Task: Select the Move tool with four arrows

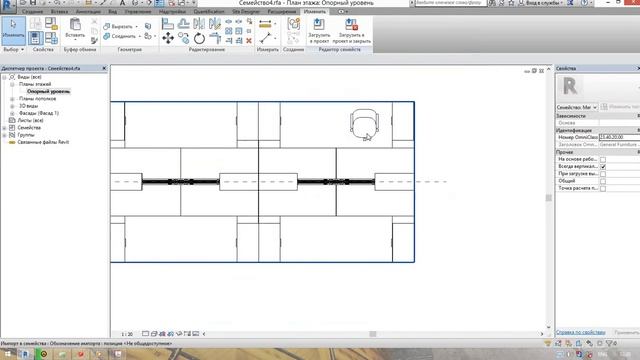Action: (x=168, y=38)
